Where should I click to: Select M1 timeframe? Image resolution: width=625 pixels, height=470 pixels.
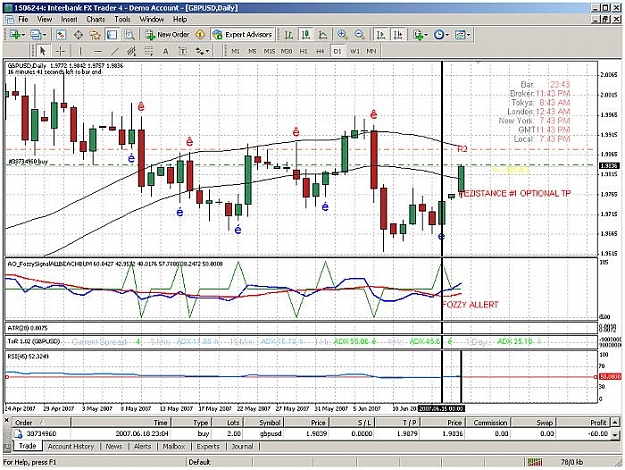[235, 51]
